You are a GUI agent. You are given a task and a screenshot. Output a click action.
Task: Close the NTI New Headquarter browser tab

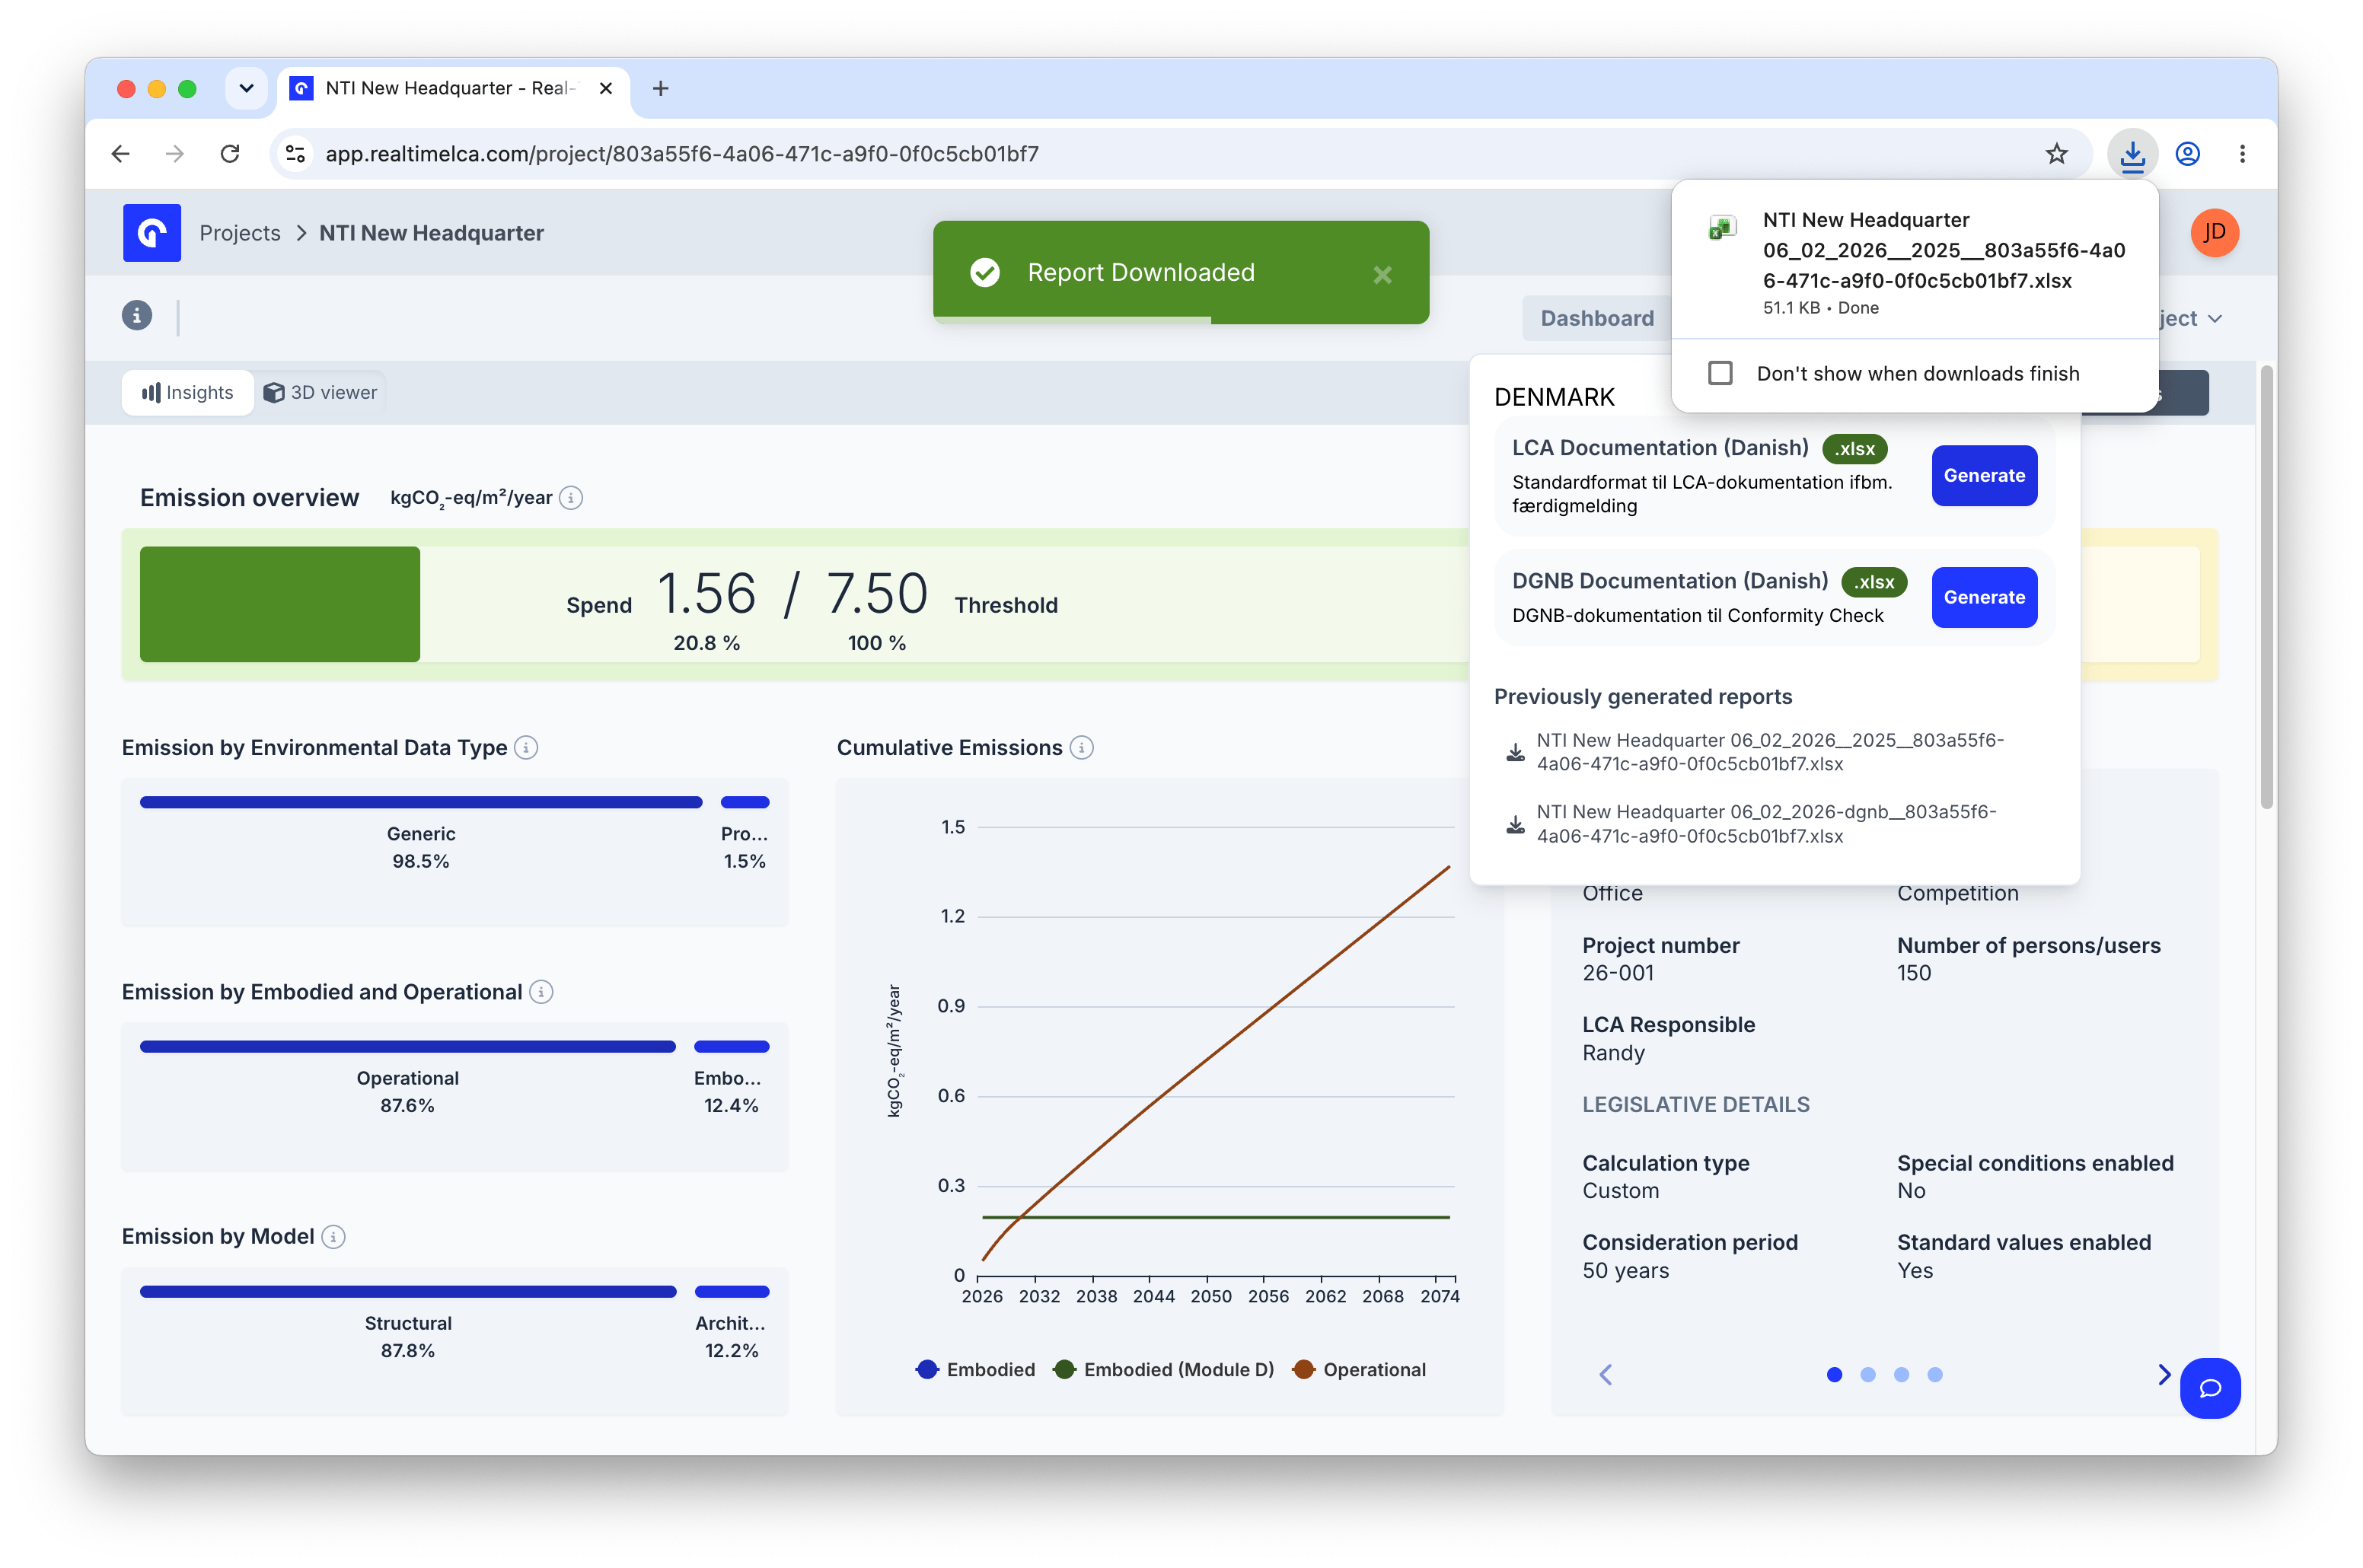tap(606, 88)
